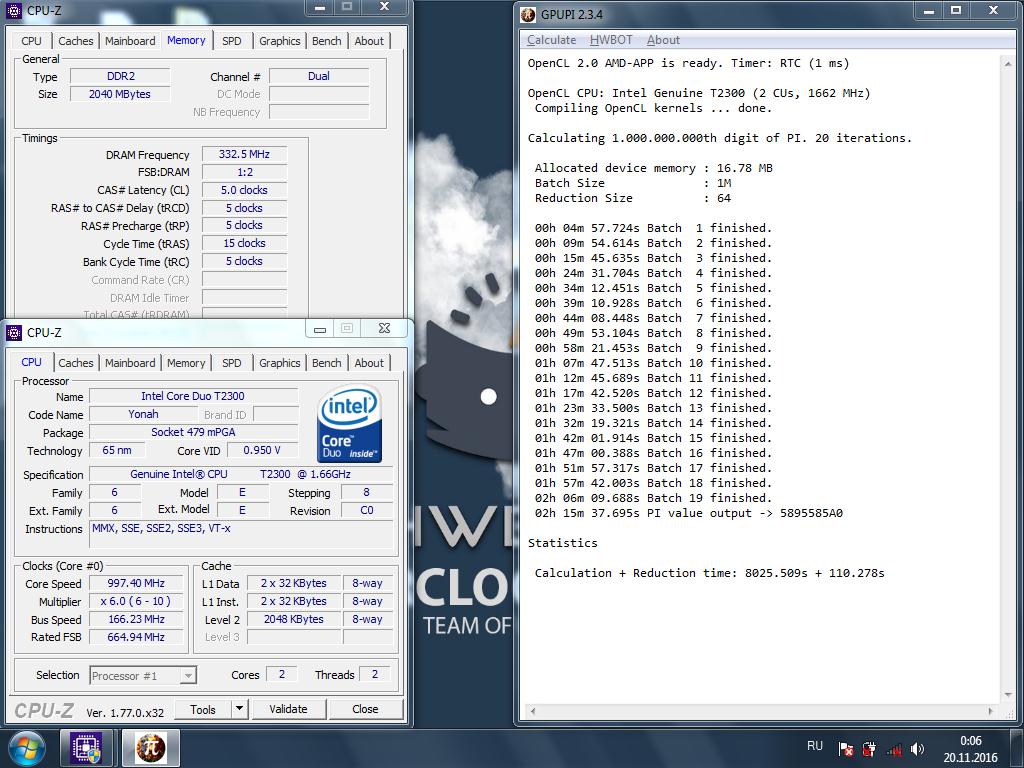Switch to Memory tab in bottom CPU-Z window

coord(186,362)
